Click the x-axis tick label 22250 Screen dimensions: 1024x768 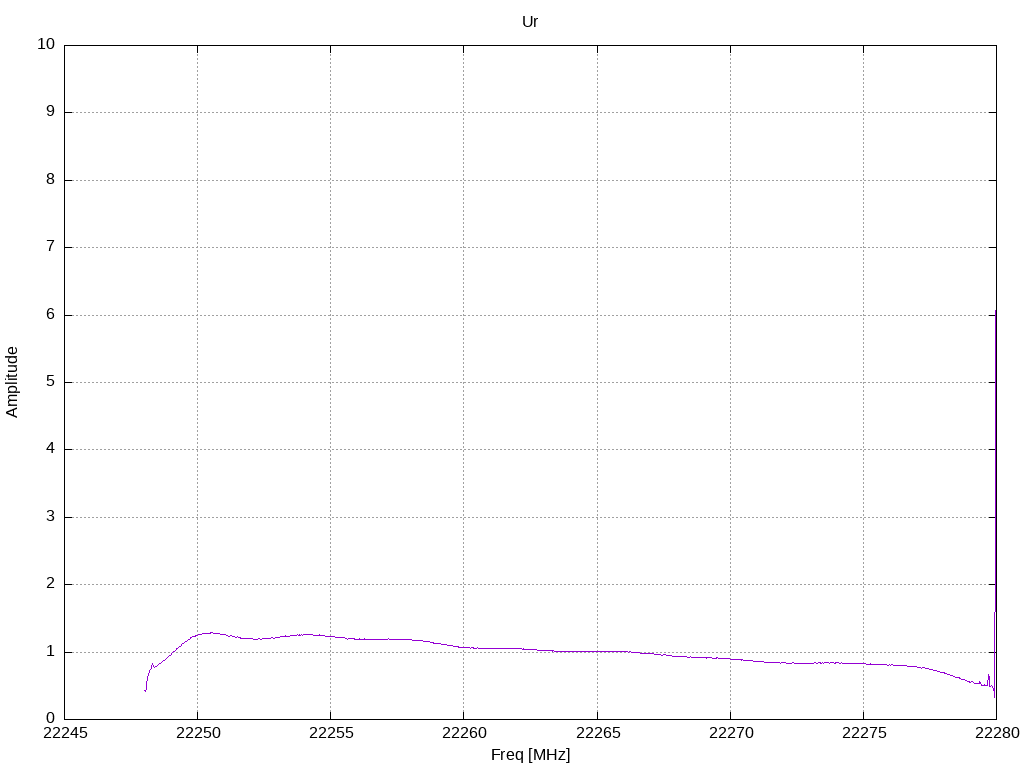pyautogui.click(x=197, y=733)
